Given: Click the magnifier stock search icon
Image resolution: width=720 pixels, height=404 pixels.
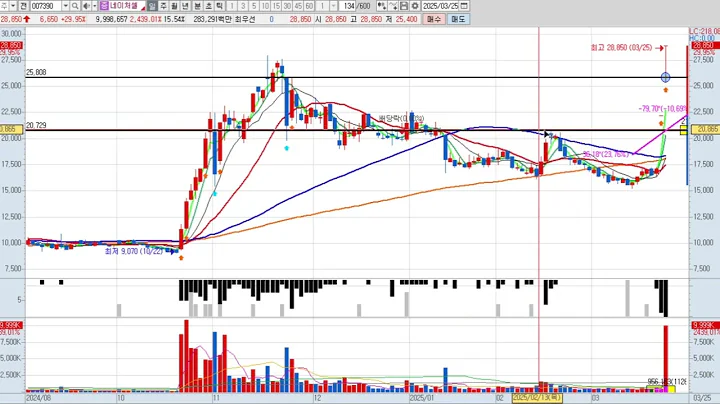Looking at the screenshot, I should (75, 6).
